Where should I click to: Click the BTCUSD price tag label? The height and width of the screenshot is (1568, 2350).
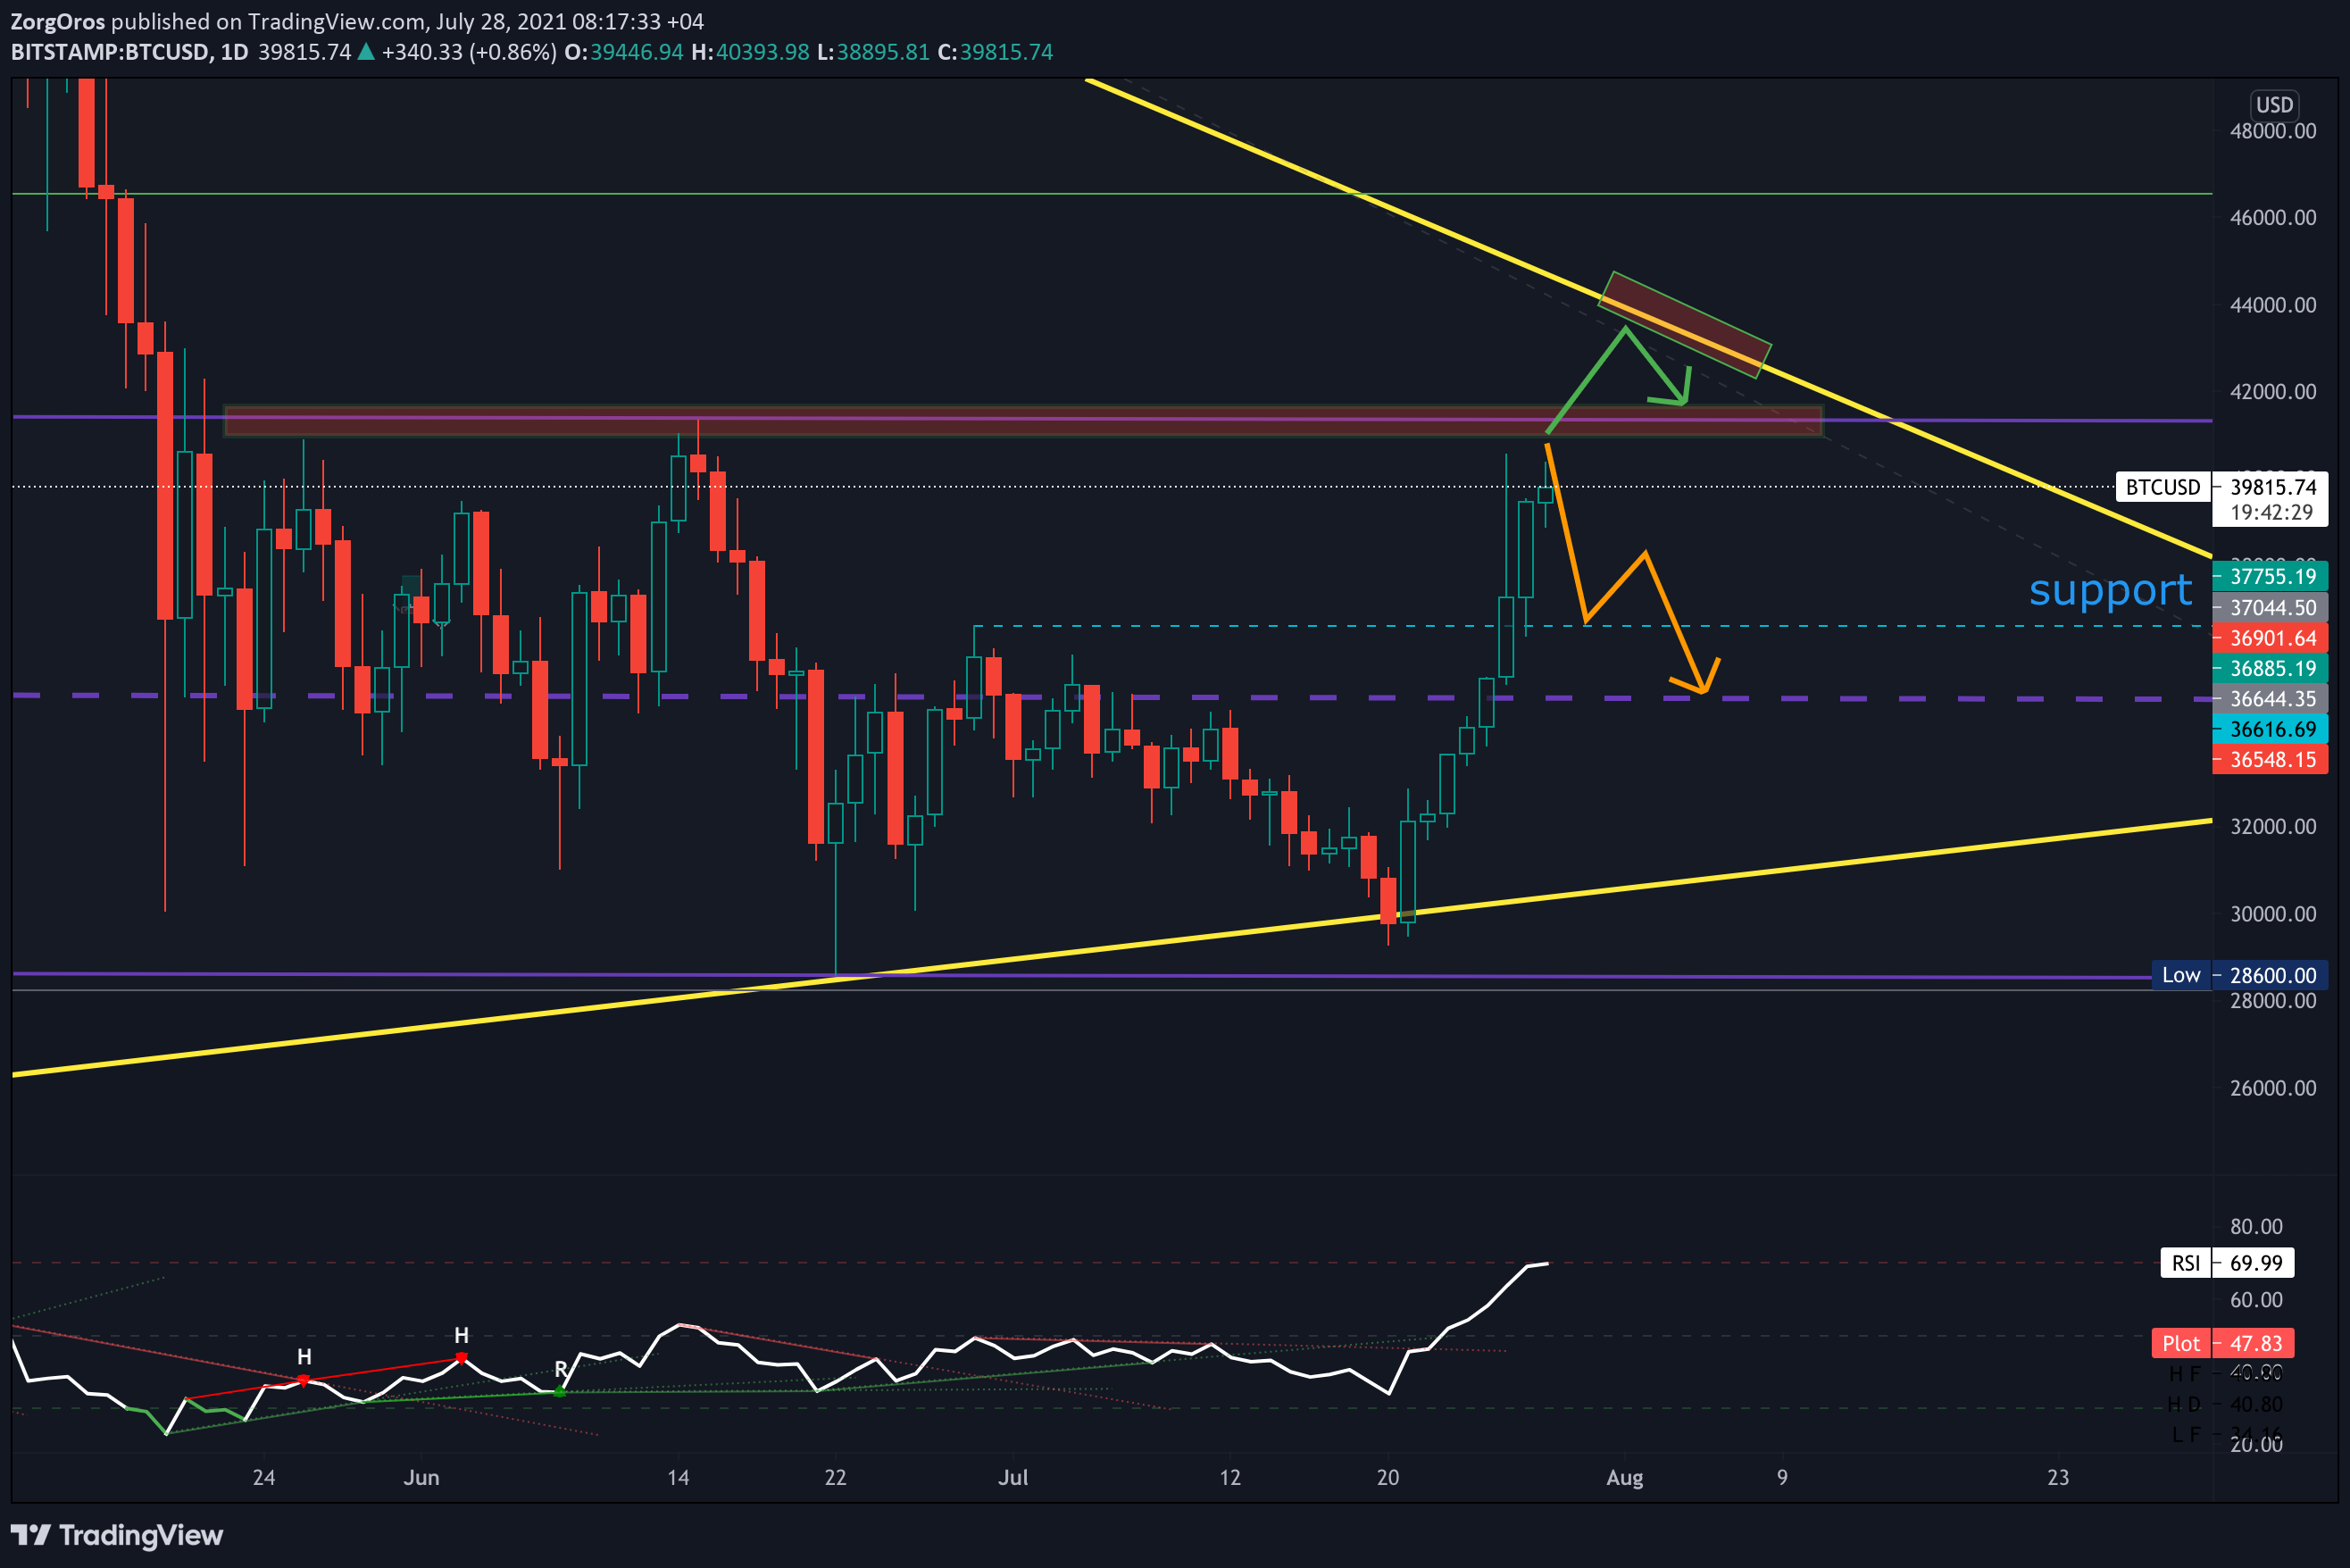coord(2163,487)
